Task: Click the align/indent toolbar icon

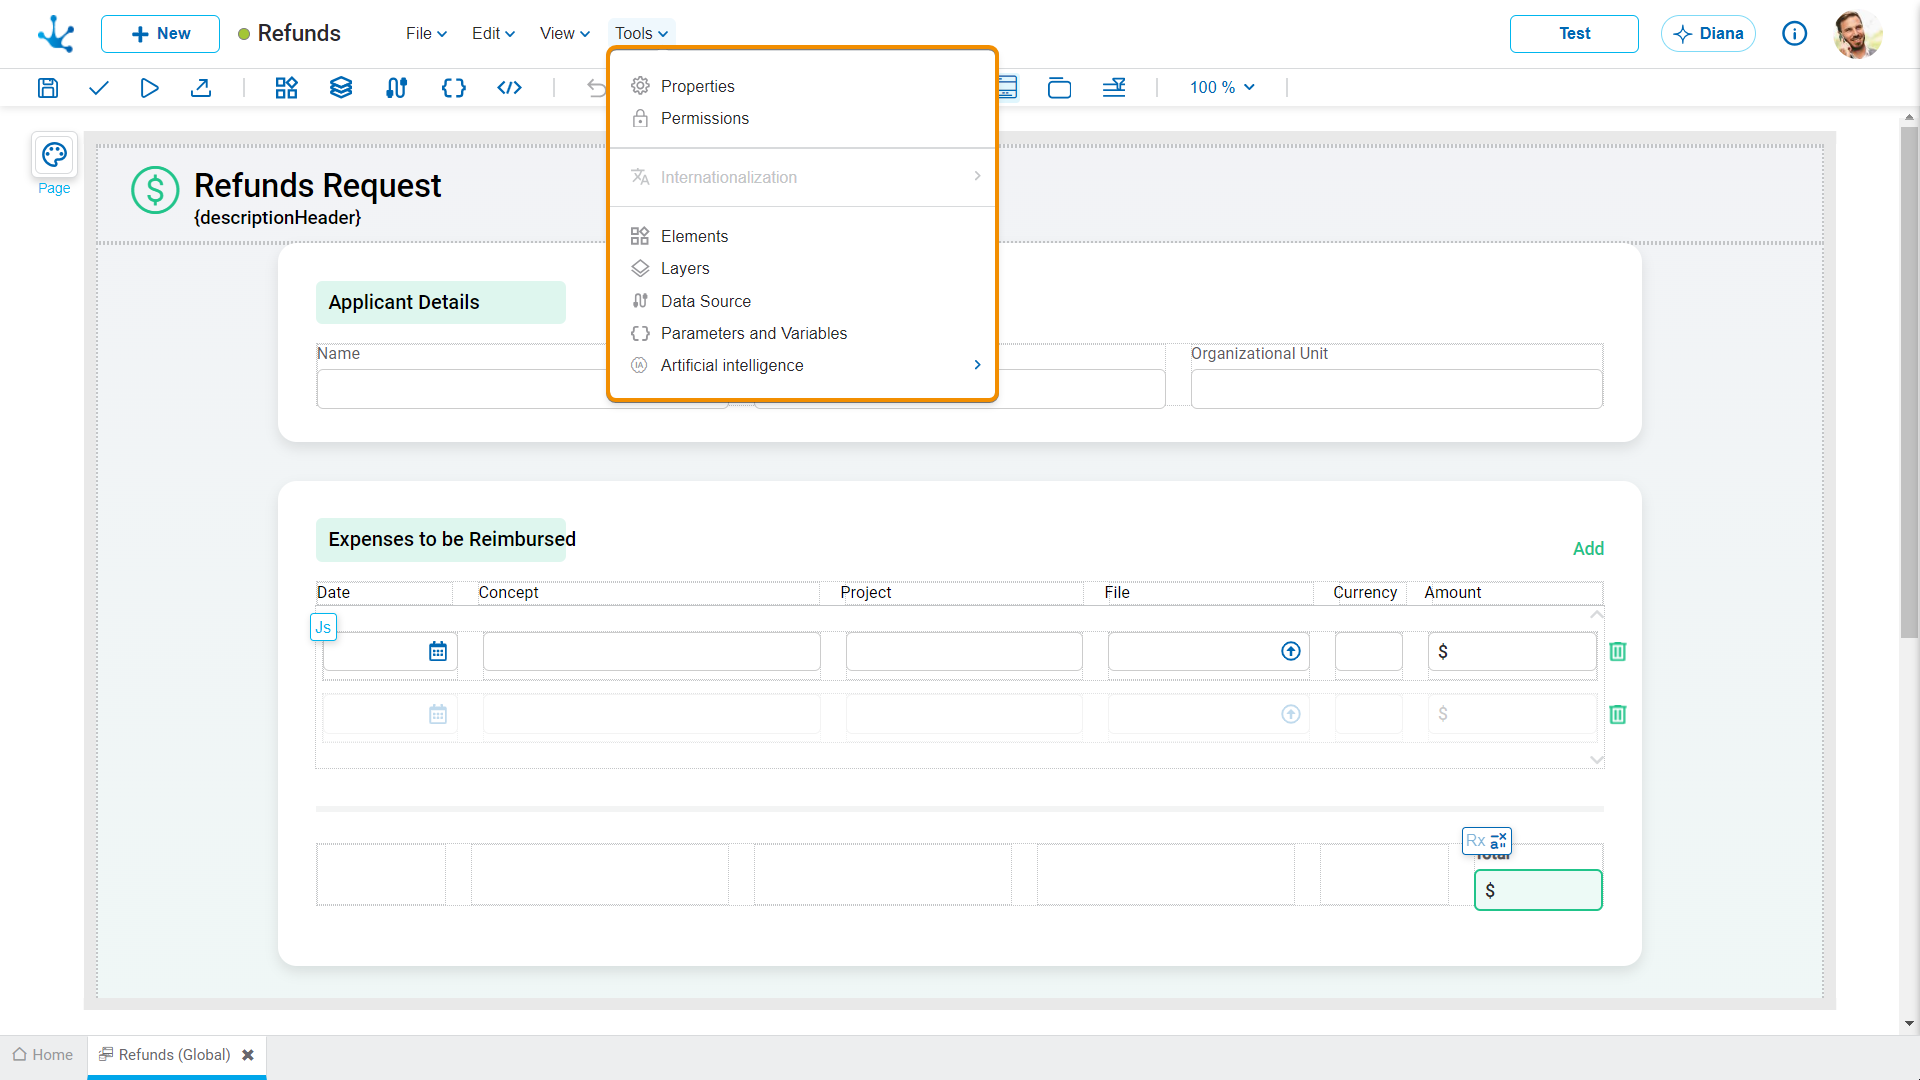Action: [1114, 88]
